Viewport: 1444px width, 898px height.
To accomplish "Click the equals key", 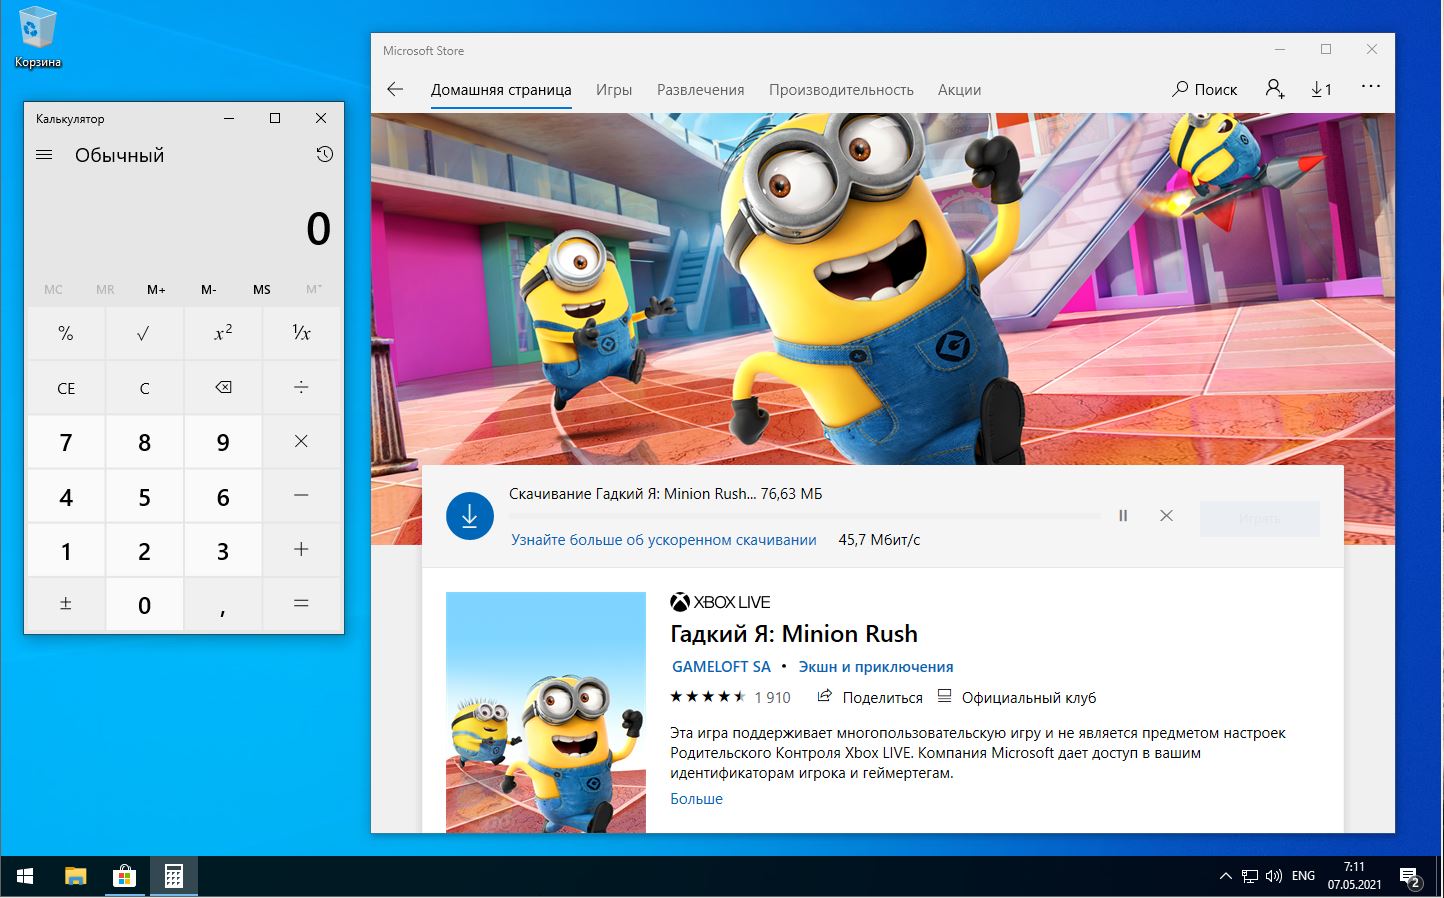I will (301, 604).
